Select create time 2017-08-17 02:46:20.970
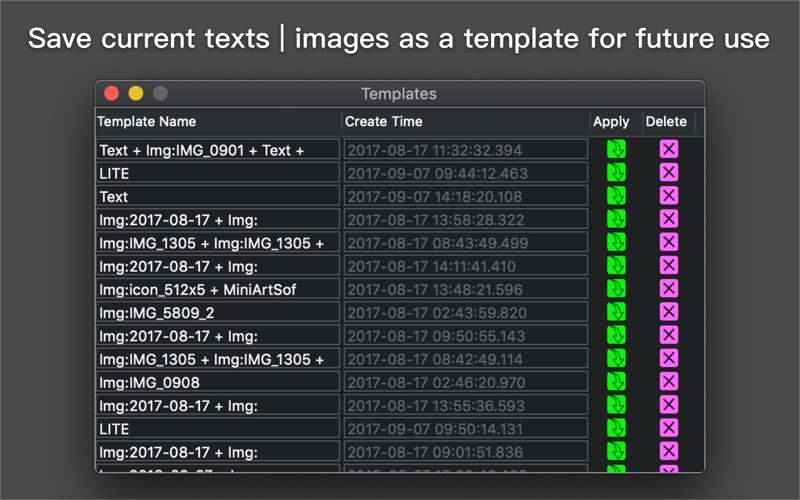 pyautogui.click(x=466, y=382)
